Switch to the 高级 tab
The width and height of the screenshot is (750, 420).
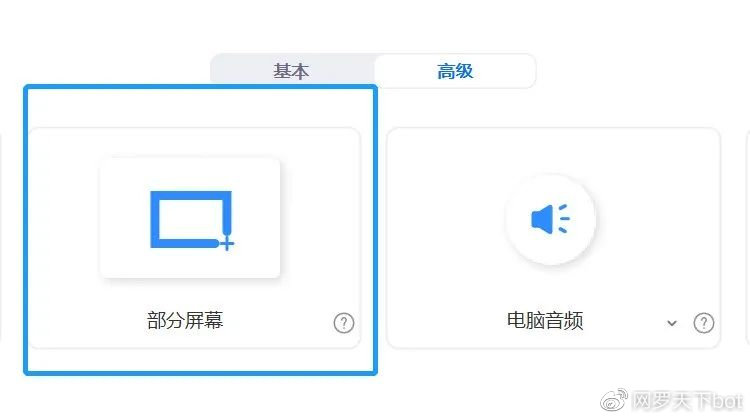[454, 71]
